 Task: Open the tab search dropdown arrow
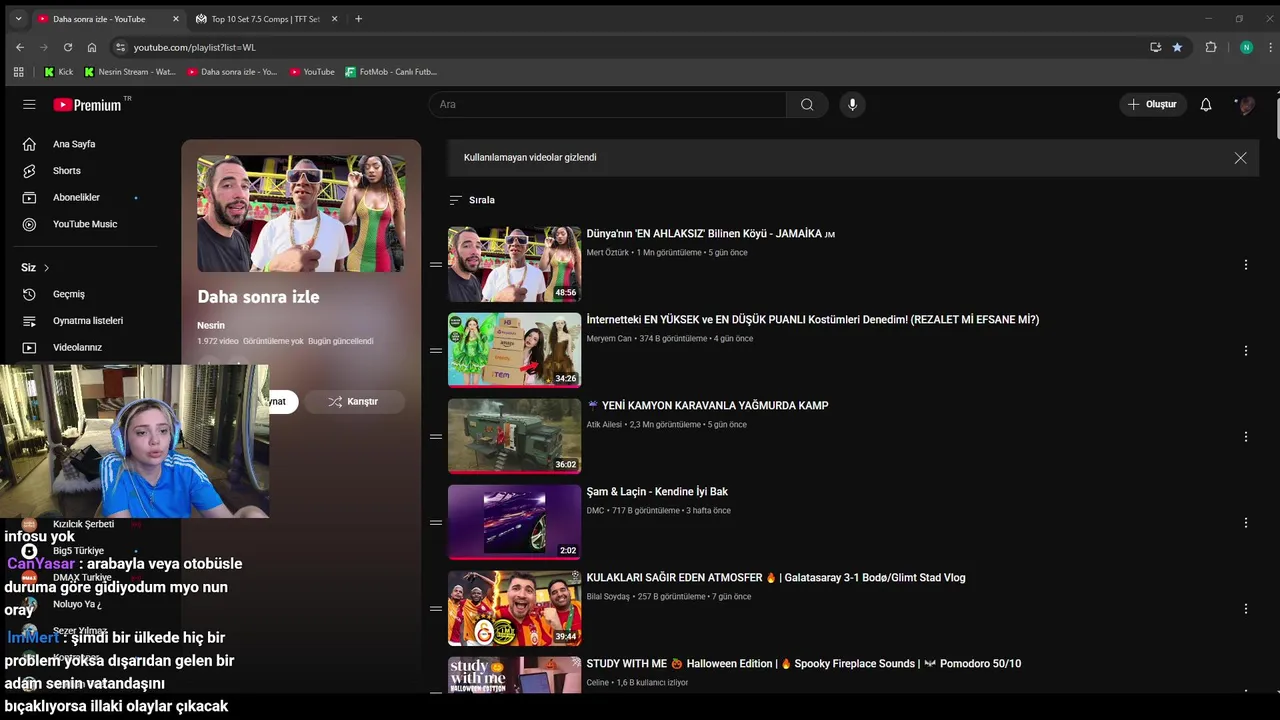pyautogui.click(x=18, y=19)
